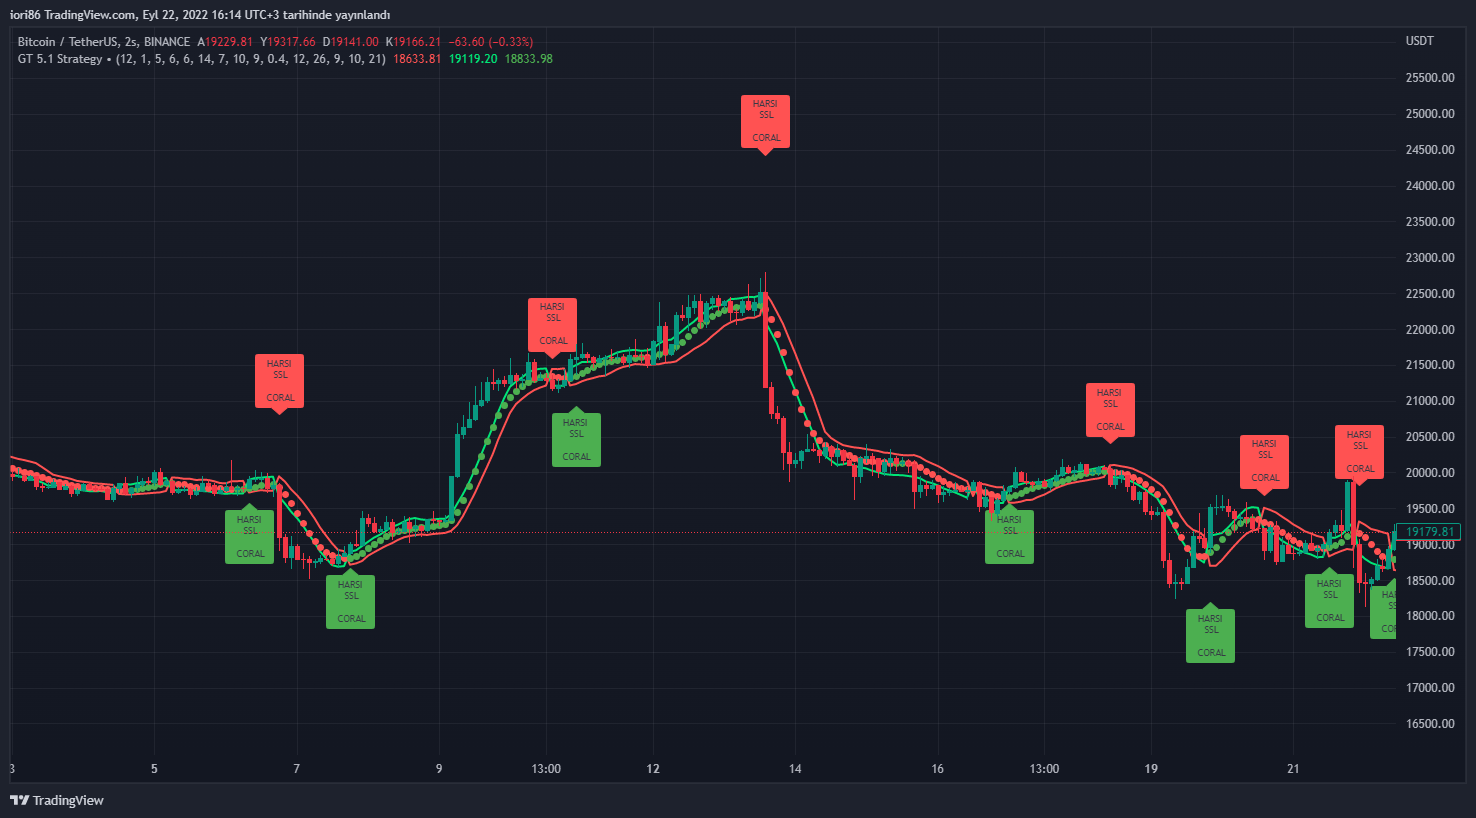This screenshot has height=818, width=1476.
Task: Click the low value D19141.00
Action: (351, 42)
